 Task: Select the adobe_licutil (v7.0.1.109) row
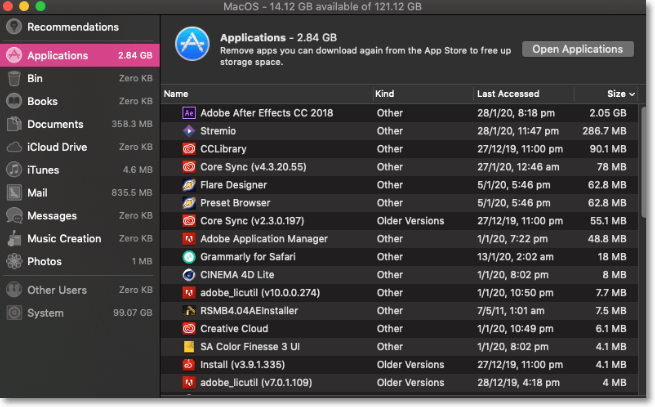pyautogui.click(x=400, y=382)
